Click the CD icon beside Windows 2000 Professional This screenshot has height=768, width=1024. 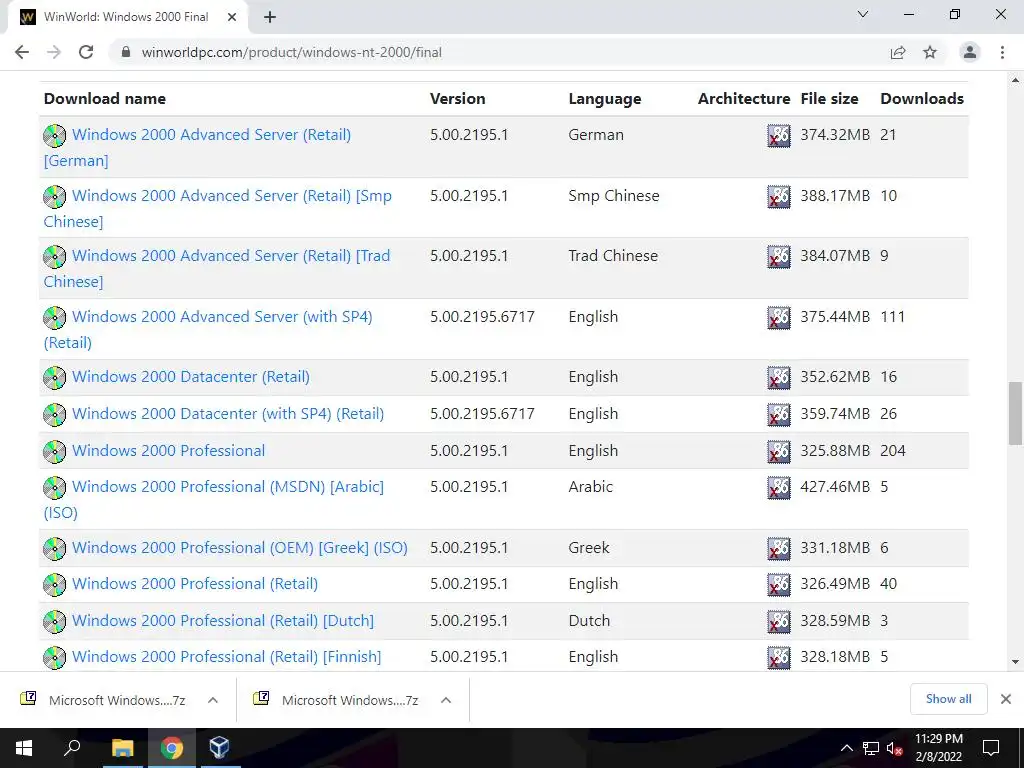pos(55,451)
